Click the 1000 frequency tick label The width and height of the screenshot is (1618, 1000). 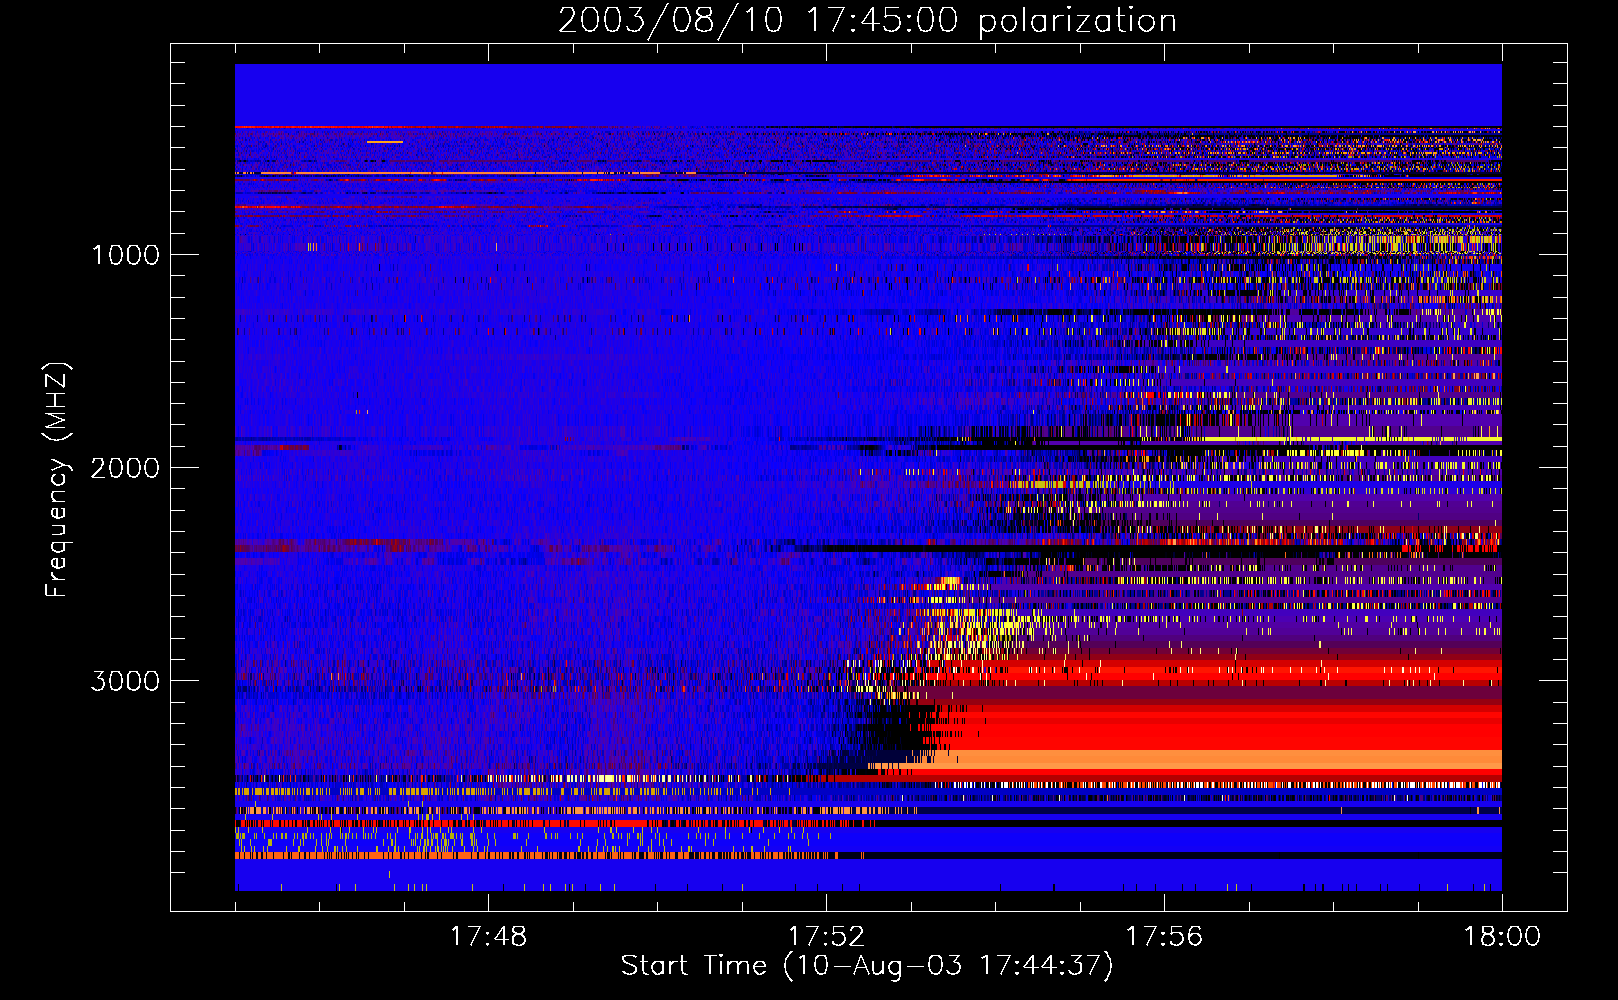(125, 255)
